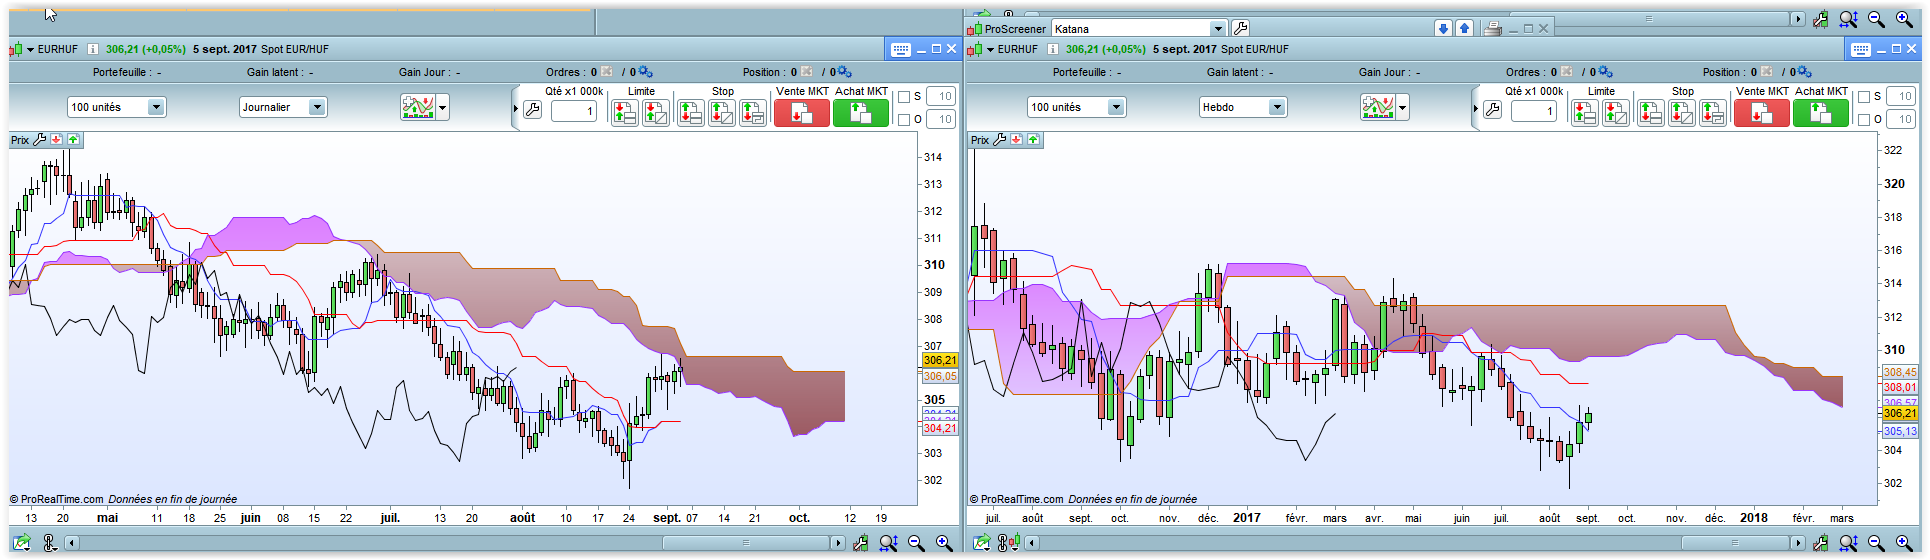Click the first Limite order icon in the left chart
Screen dimensions: 1930x560
pyautogui.click(x=625, y=113)
